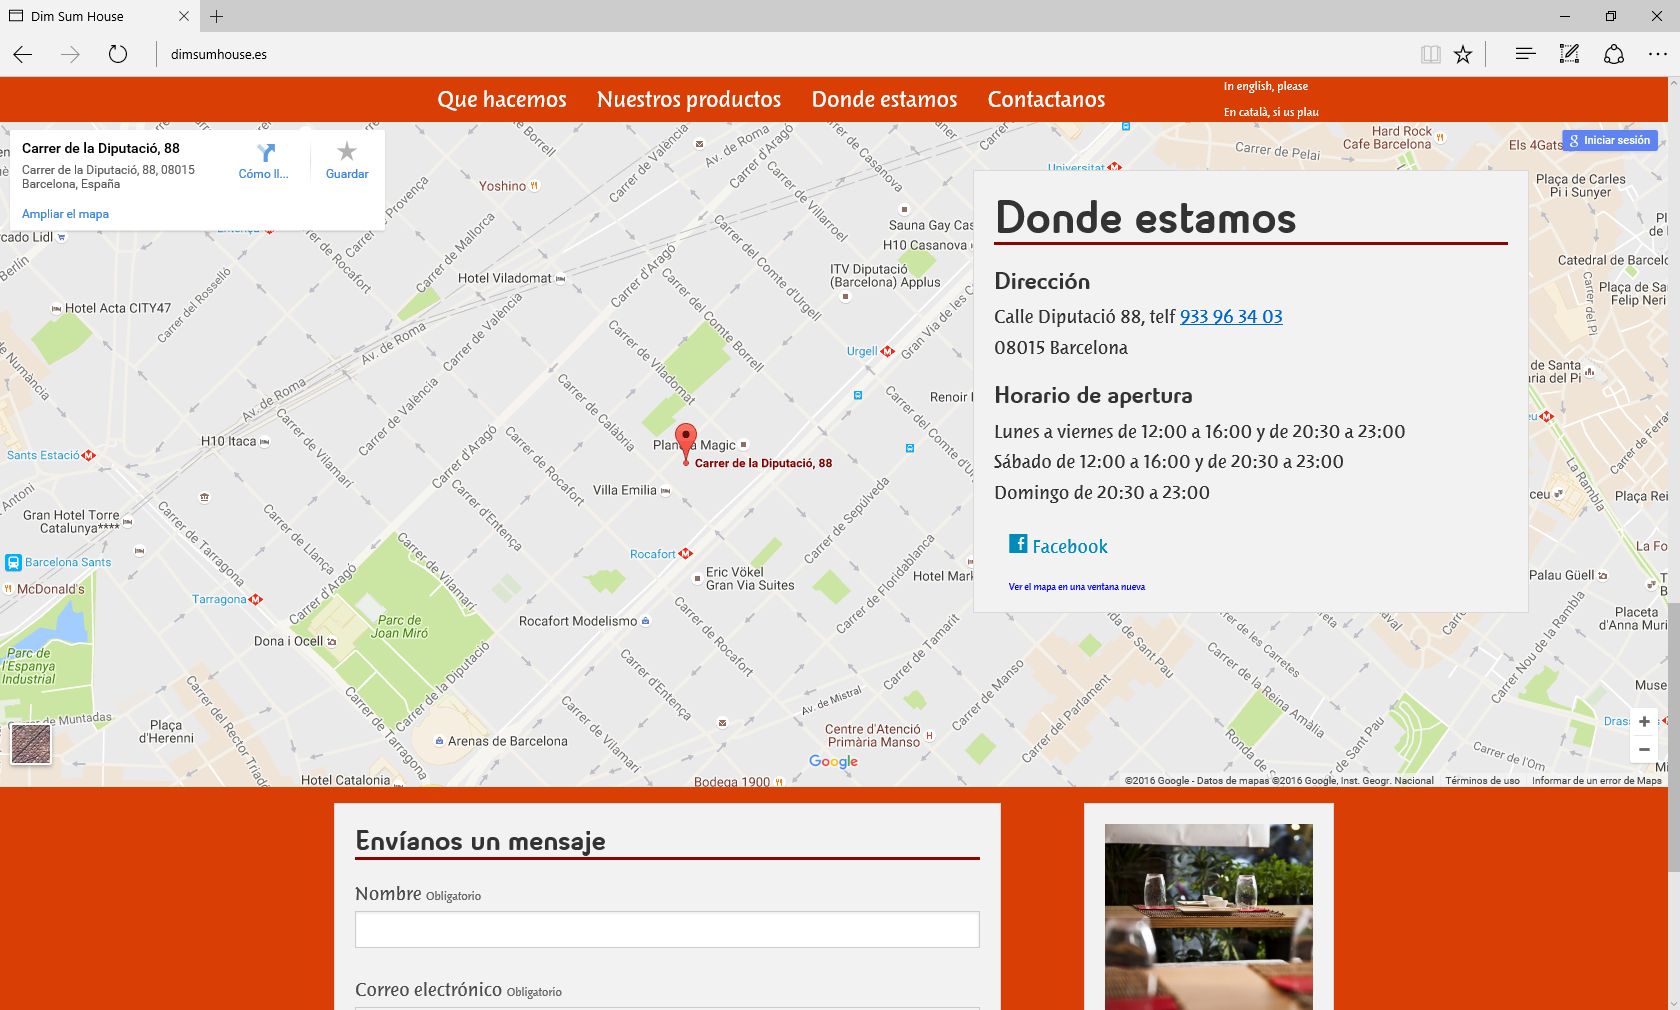Close the Dim Sum House tab

(x=184, y=16)
